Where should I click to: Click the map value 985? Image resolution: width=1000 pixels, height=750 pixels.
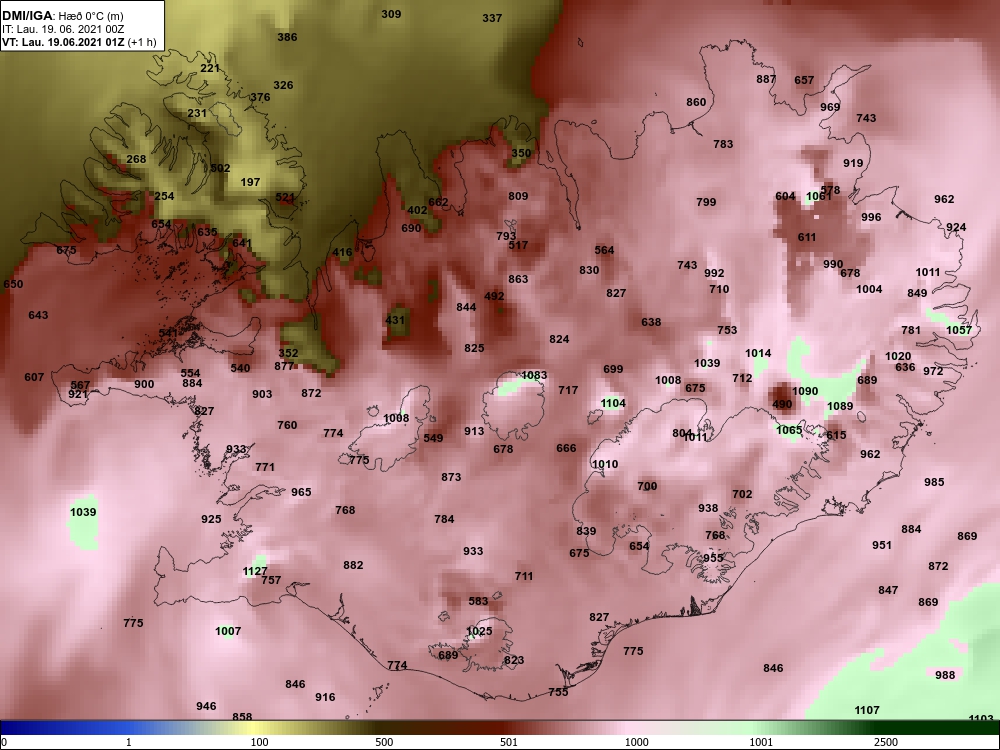pyautogui.click(x=934, y=482)
